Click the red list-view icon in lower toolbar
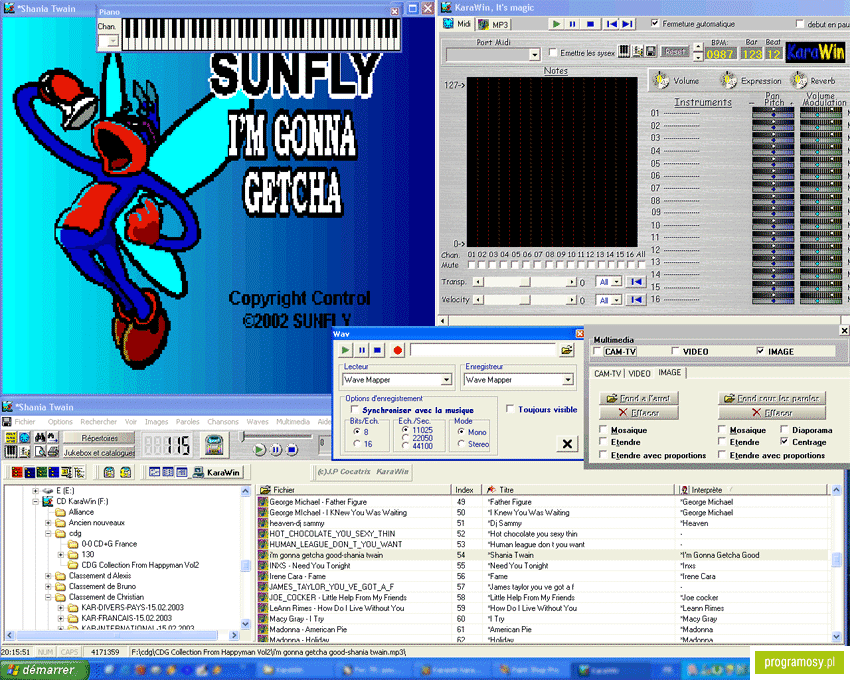Image resolution: width=850 pixels, height=680 pixels. pyautogui.click(x=17, y=472)
